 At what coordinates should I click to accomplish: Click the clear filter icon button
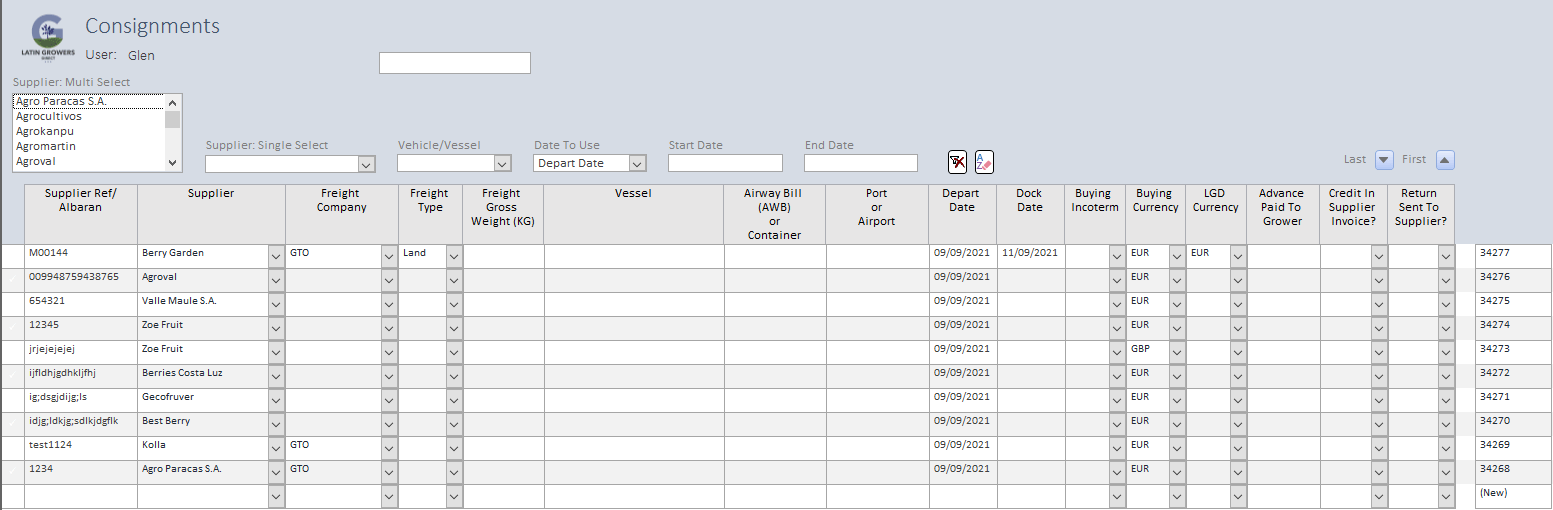[957, 162]
